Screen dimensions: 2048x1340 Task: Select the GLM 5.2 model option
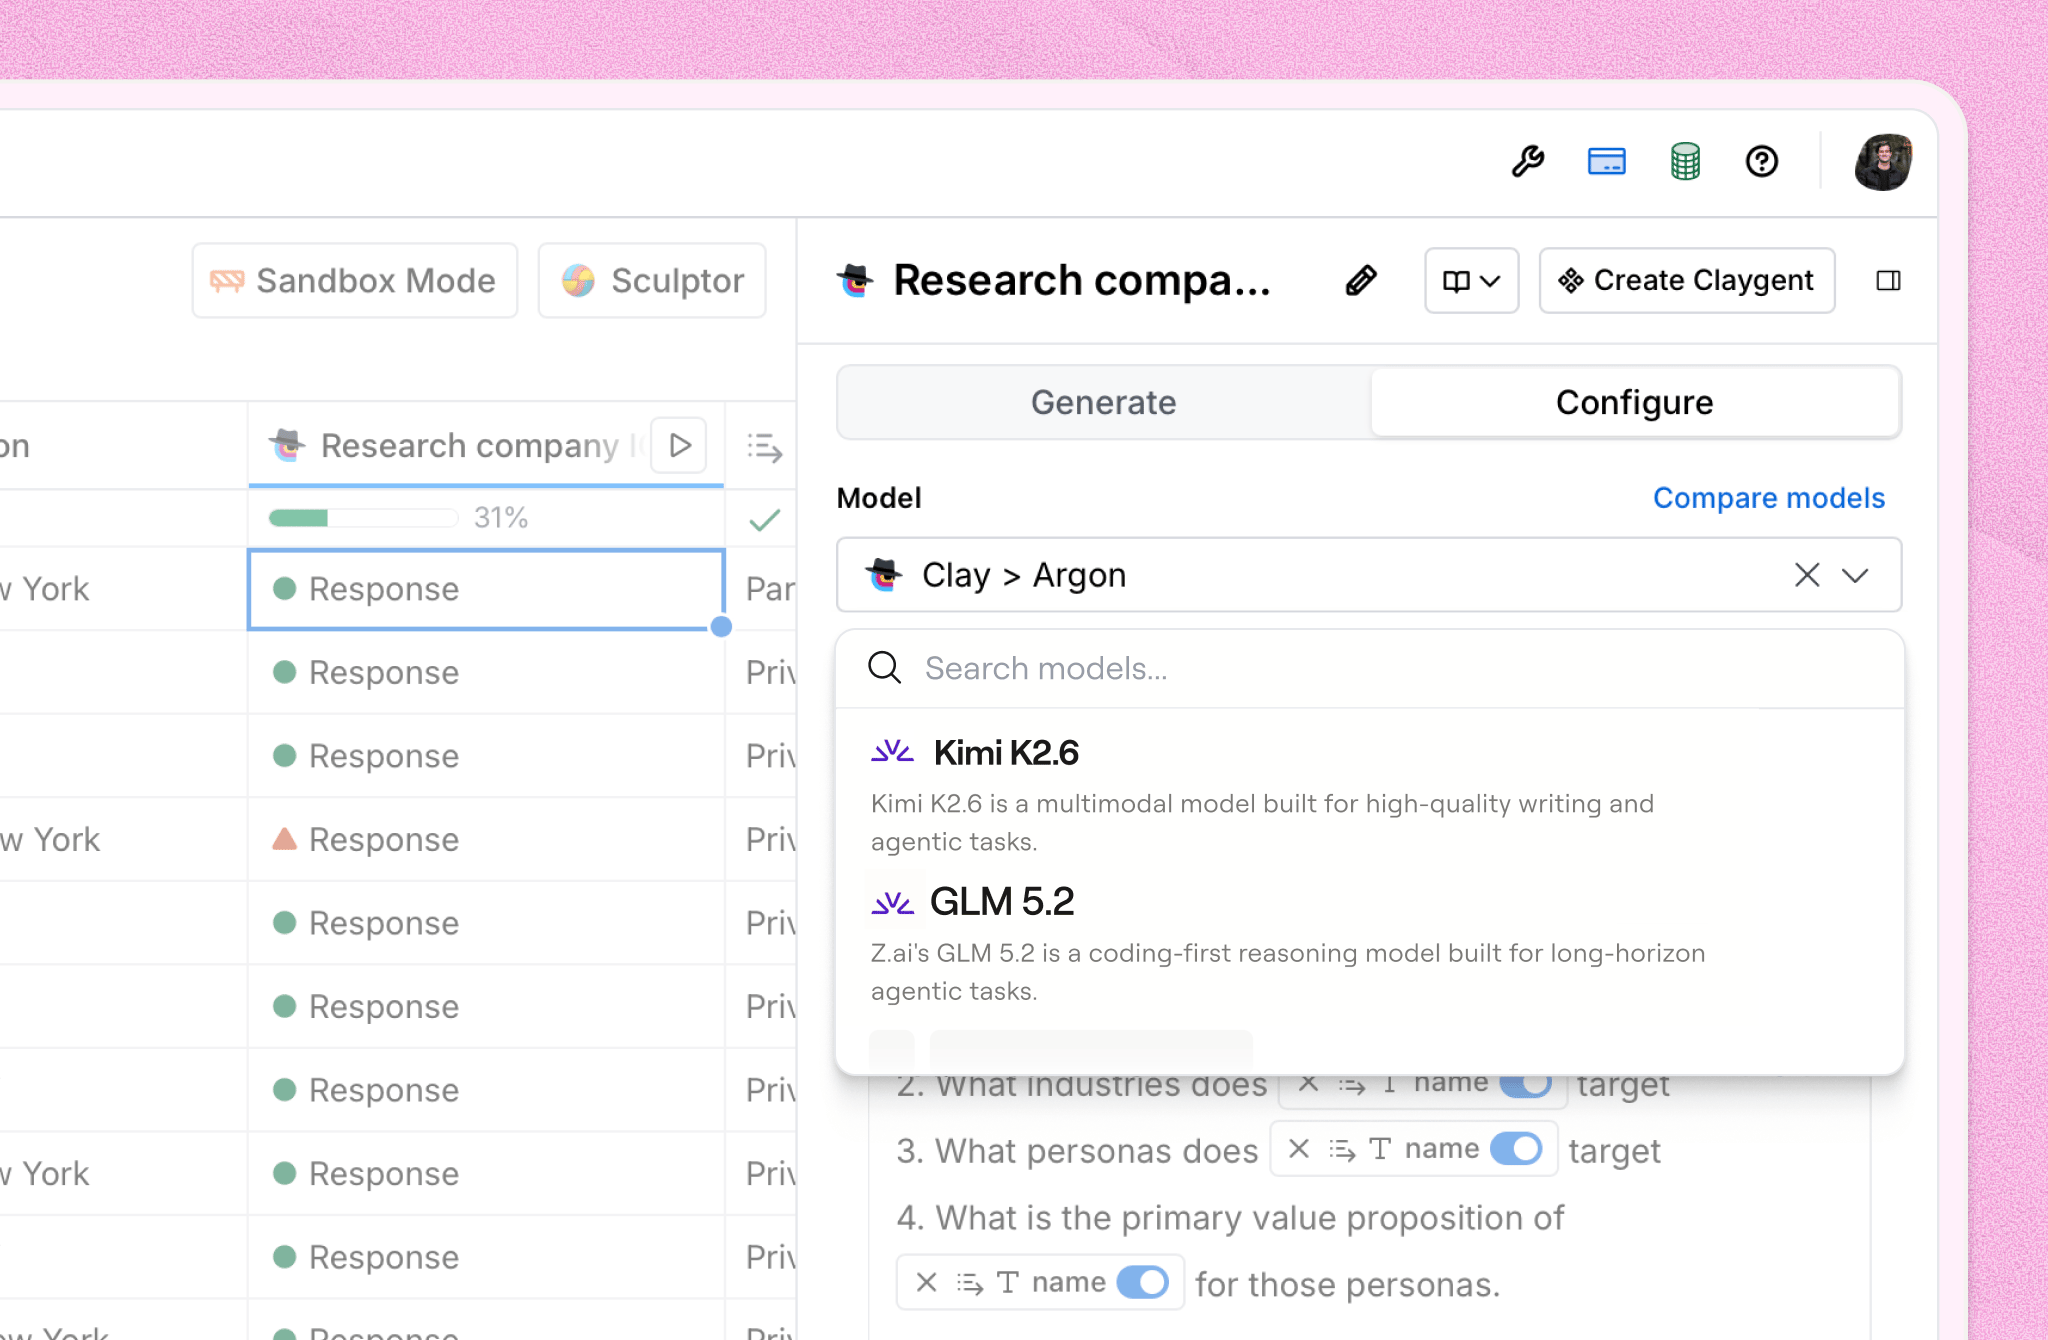(1369, 944)
